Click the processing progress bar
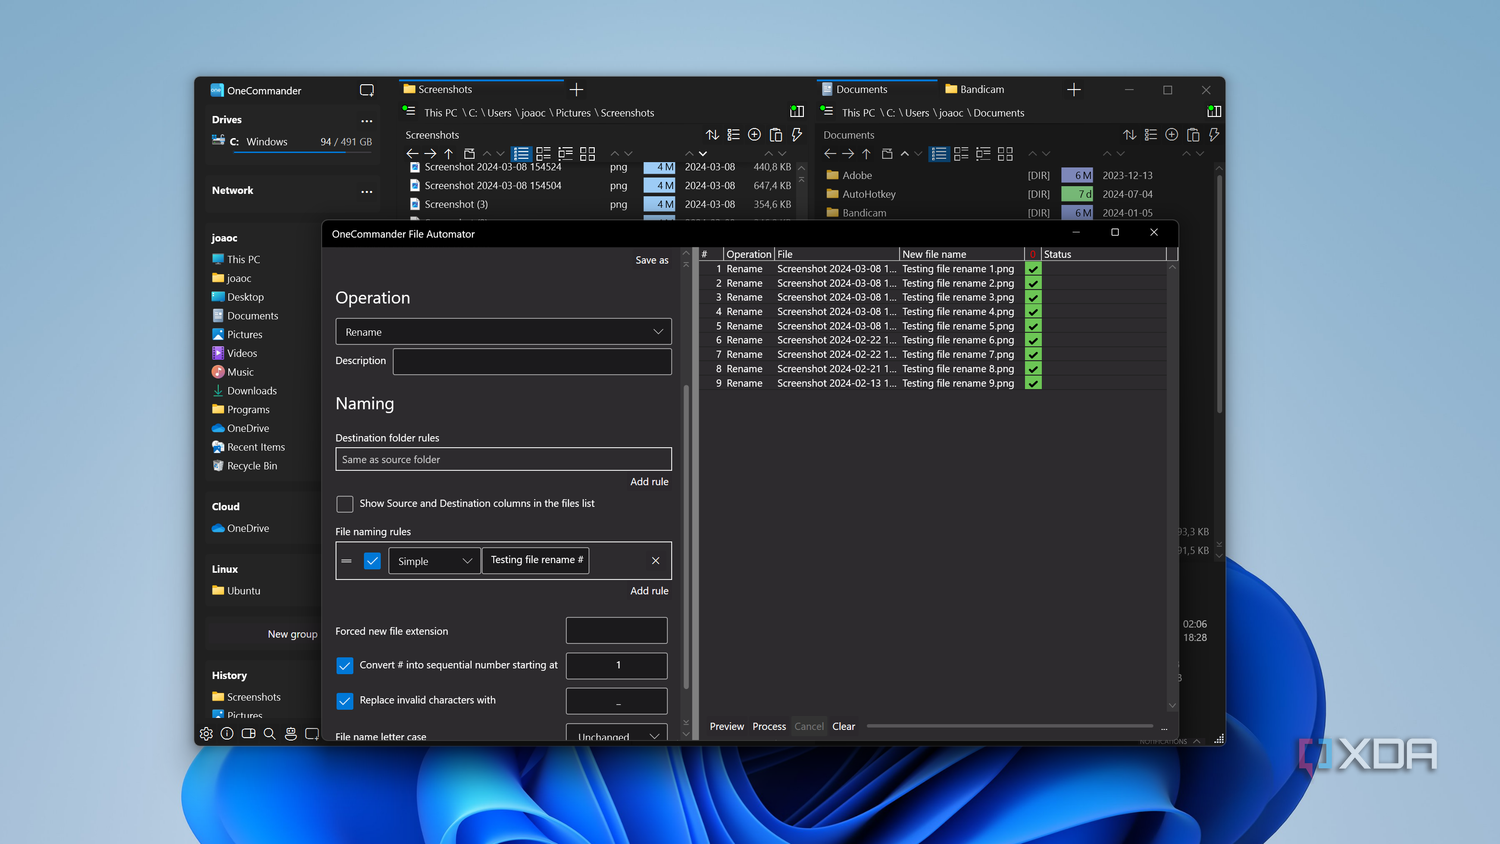The height and width of the screenshot is (844, 1500). pos(1010,726)
